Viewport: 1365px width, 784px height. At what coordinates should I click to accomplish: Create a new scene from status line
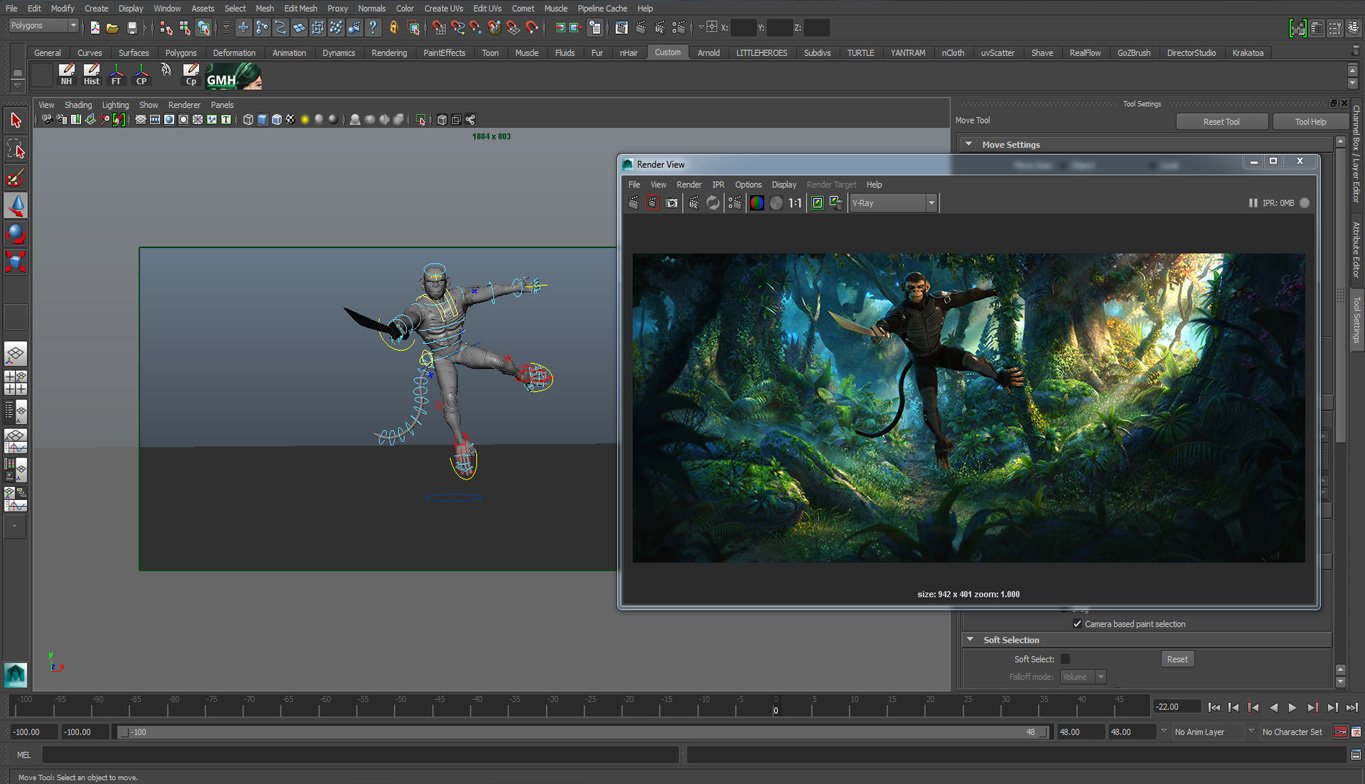tap(95, 28)
